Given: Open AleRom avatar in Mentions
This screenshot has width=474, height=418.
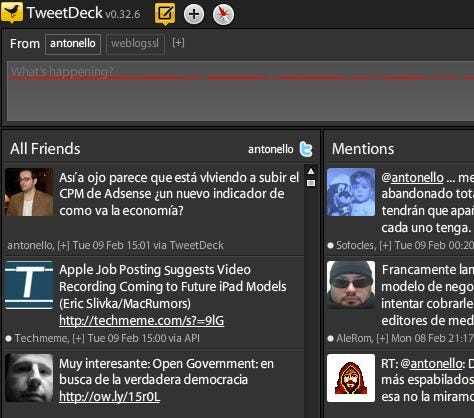Looking at the screenshot, I should tap(351, 285).
